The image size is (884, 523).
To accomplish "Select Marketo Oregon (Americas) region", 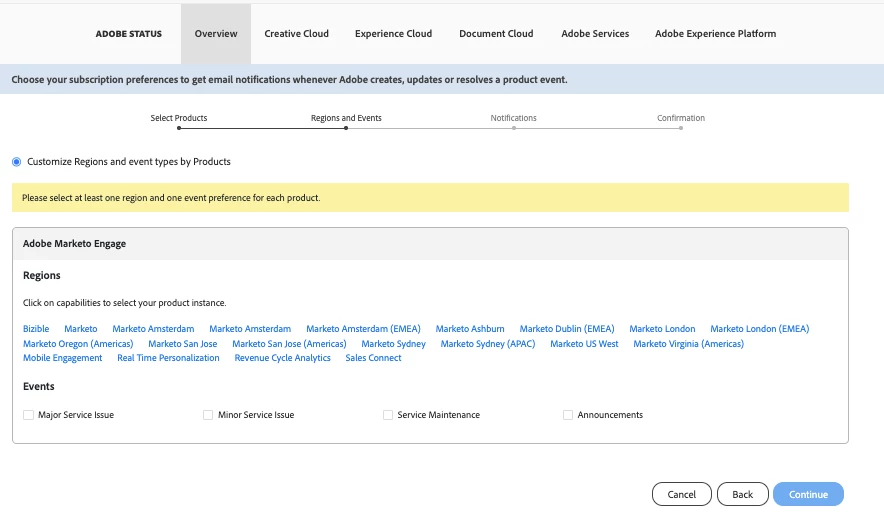I will point(78,344).
